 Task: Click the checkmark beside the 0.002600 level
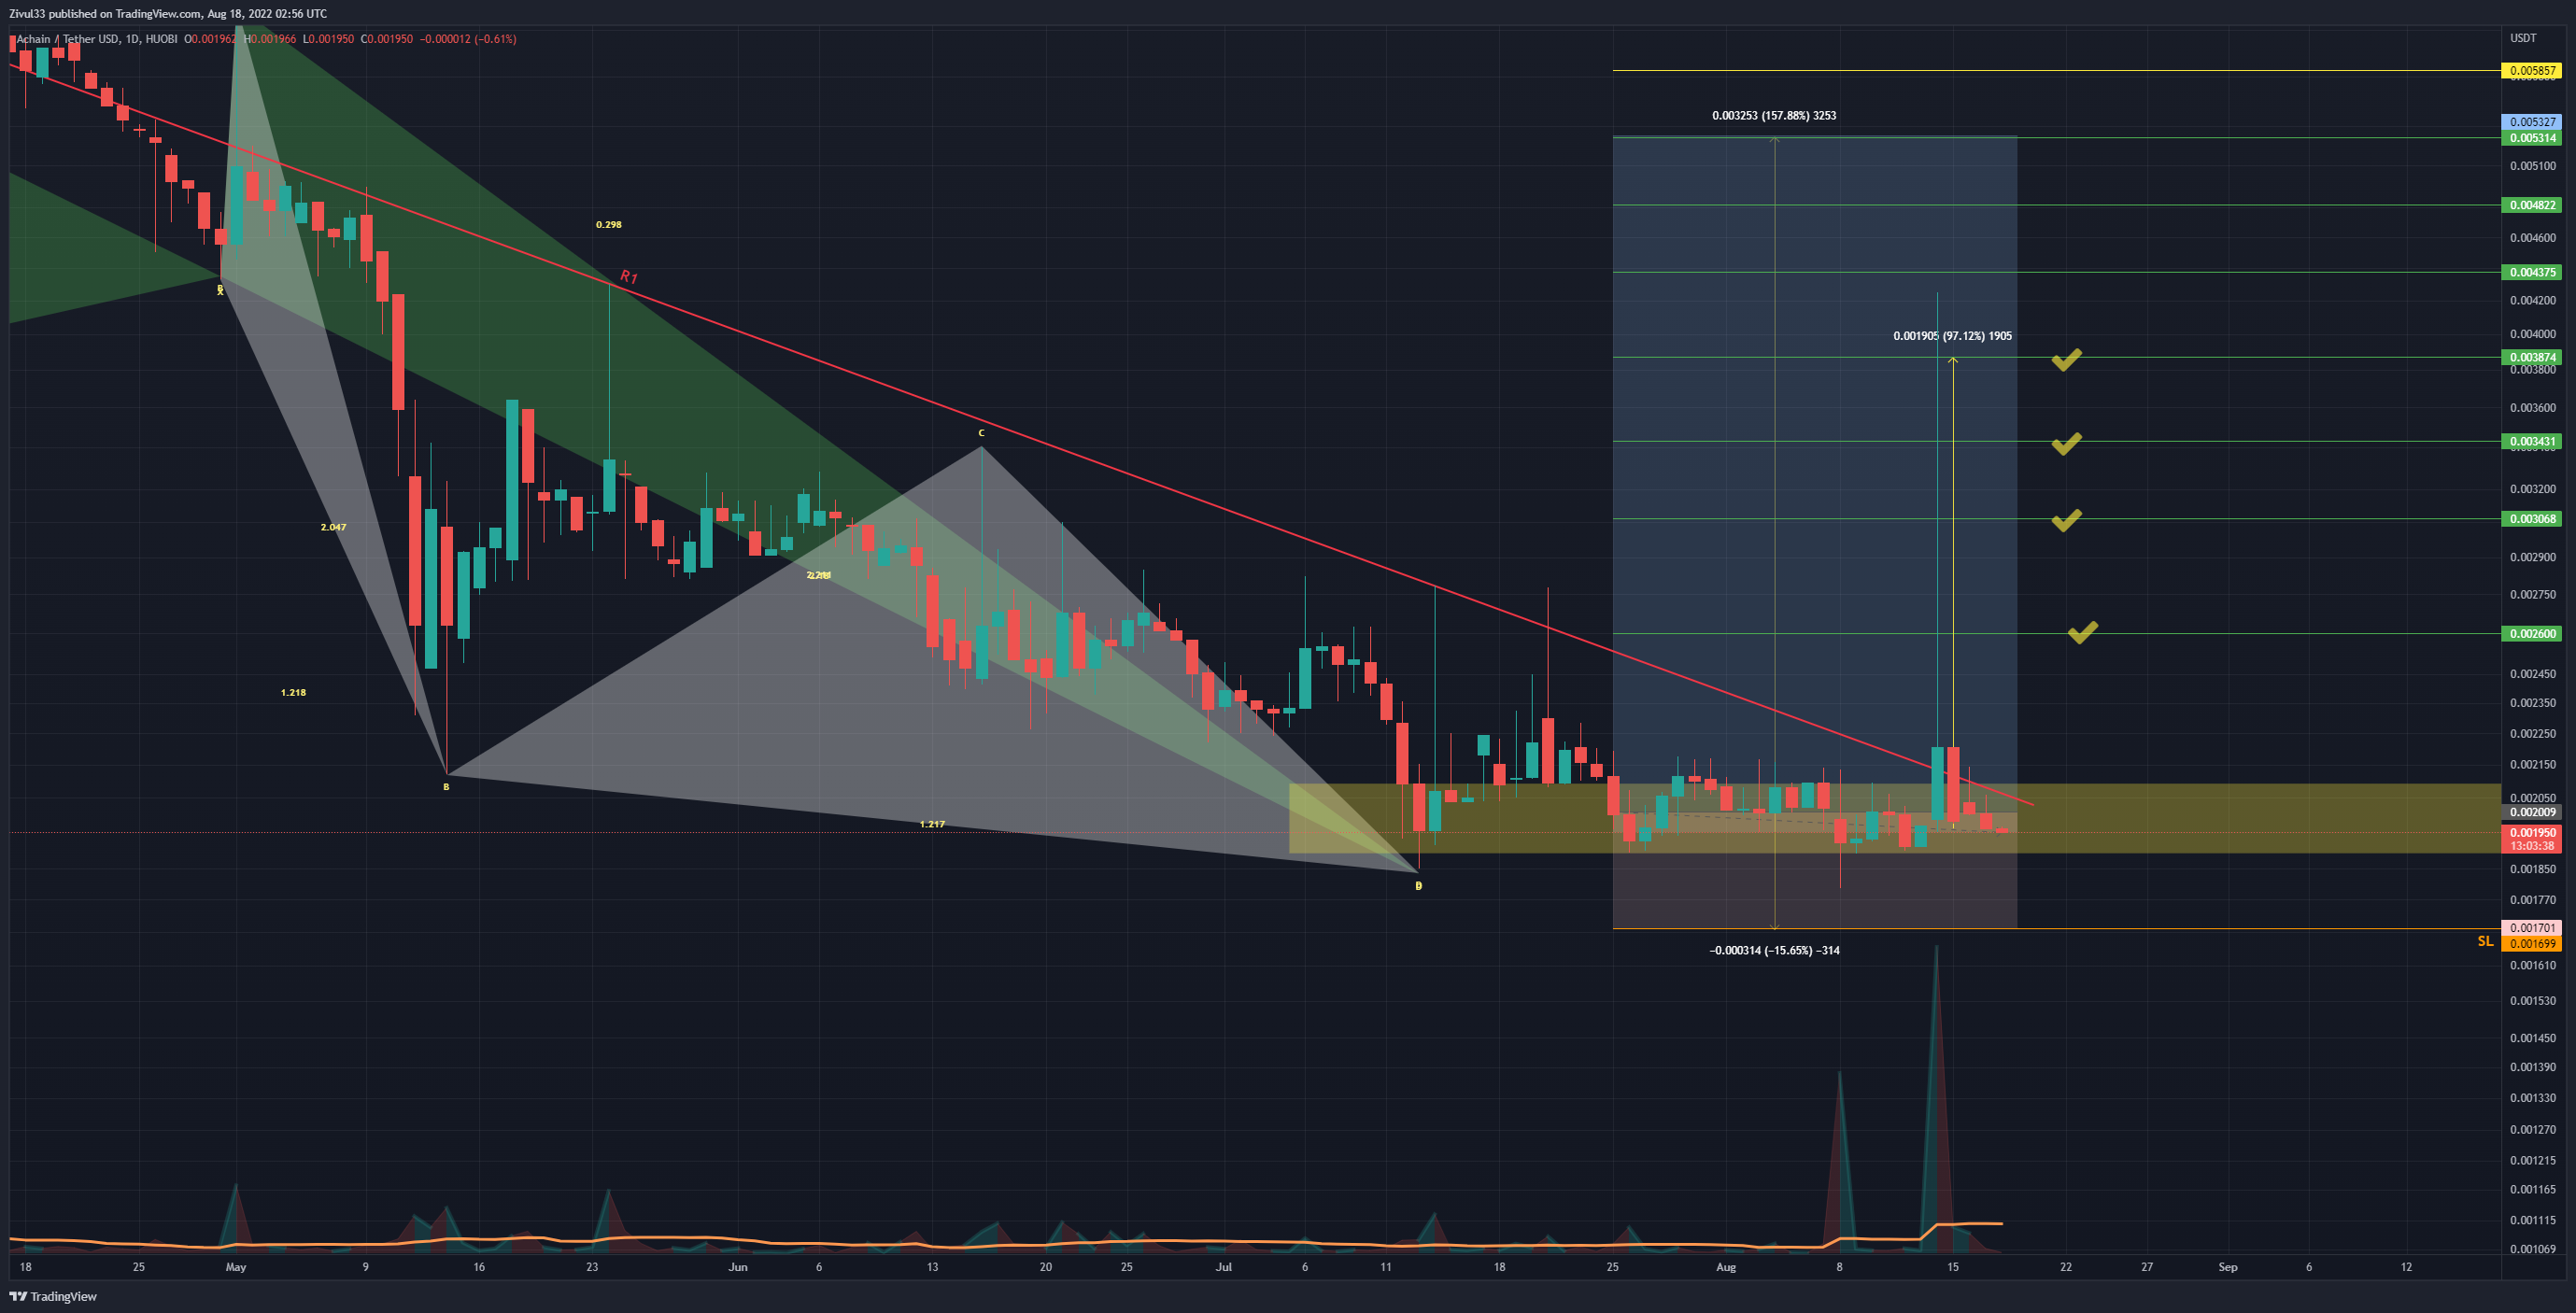tap(2082, 632)
